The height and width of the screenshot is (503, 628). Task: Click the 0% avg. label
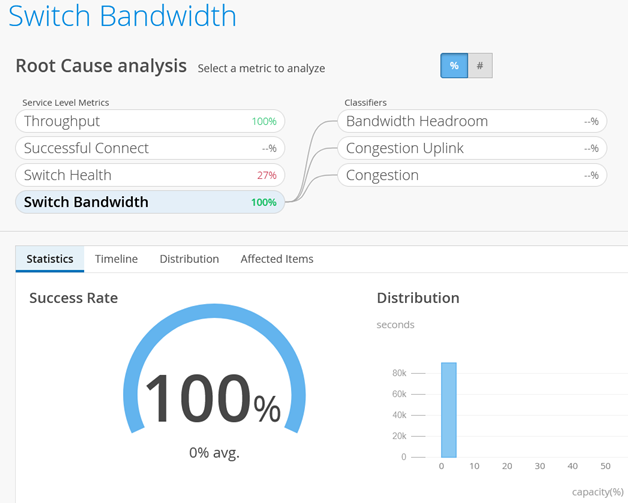pyautogui.click(x=214, y=452)
